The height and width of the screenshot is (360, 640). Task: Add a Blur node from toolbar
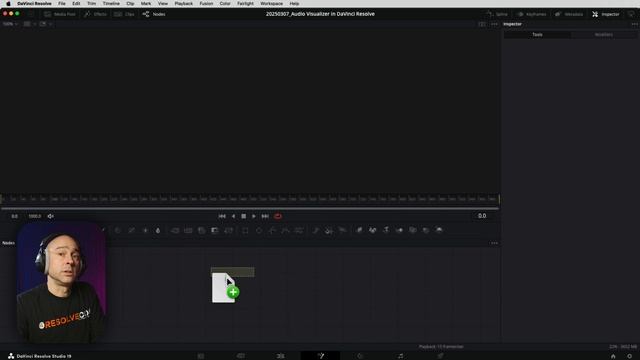pyautogui.click(x=158, y=231)
